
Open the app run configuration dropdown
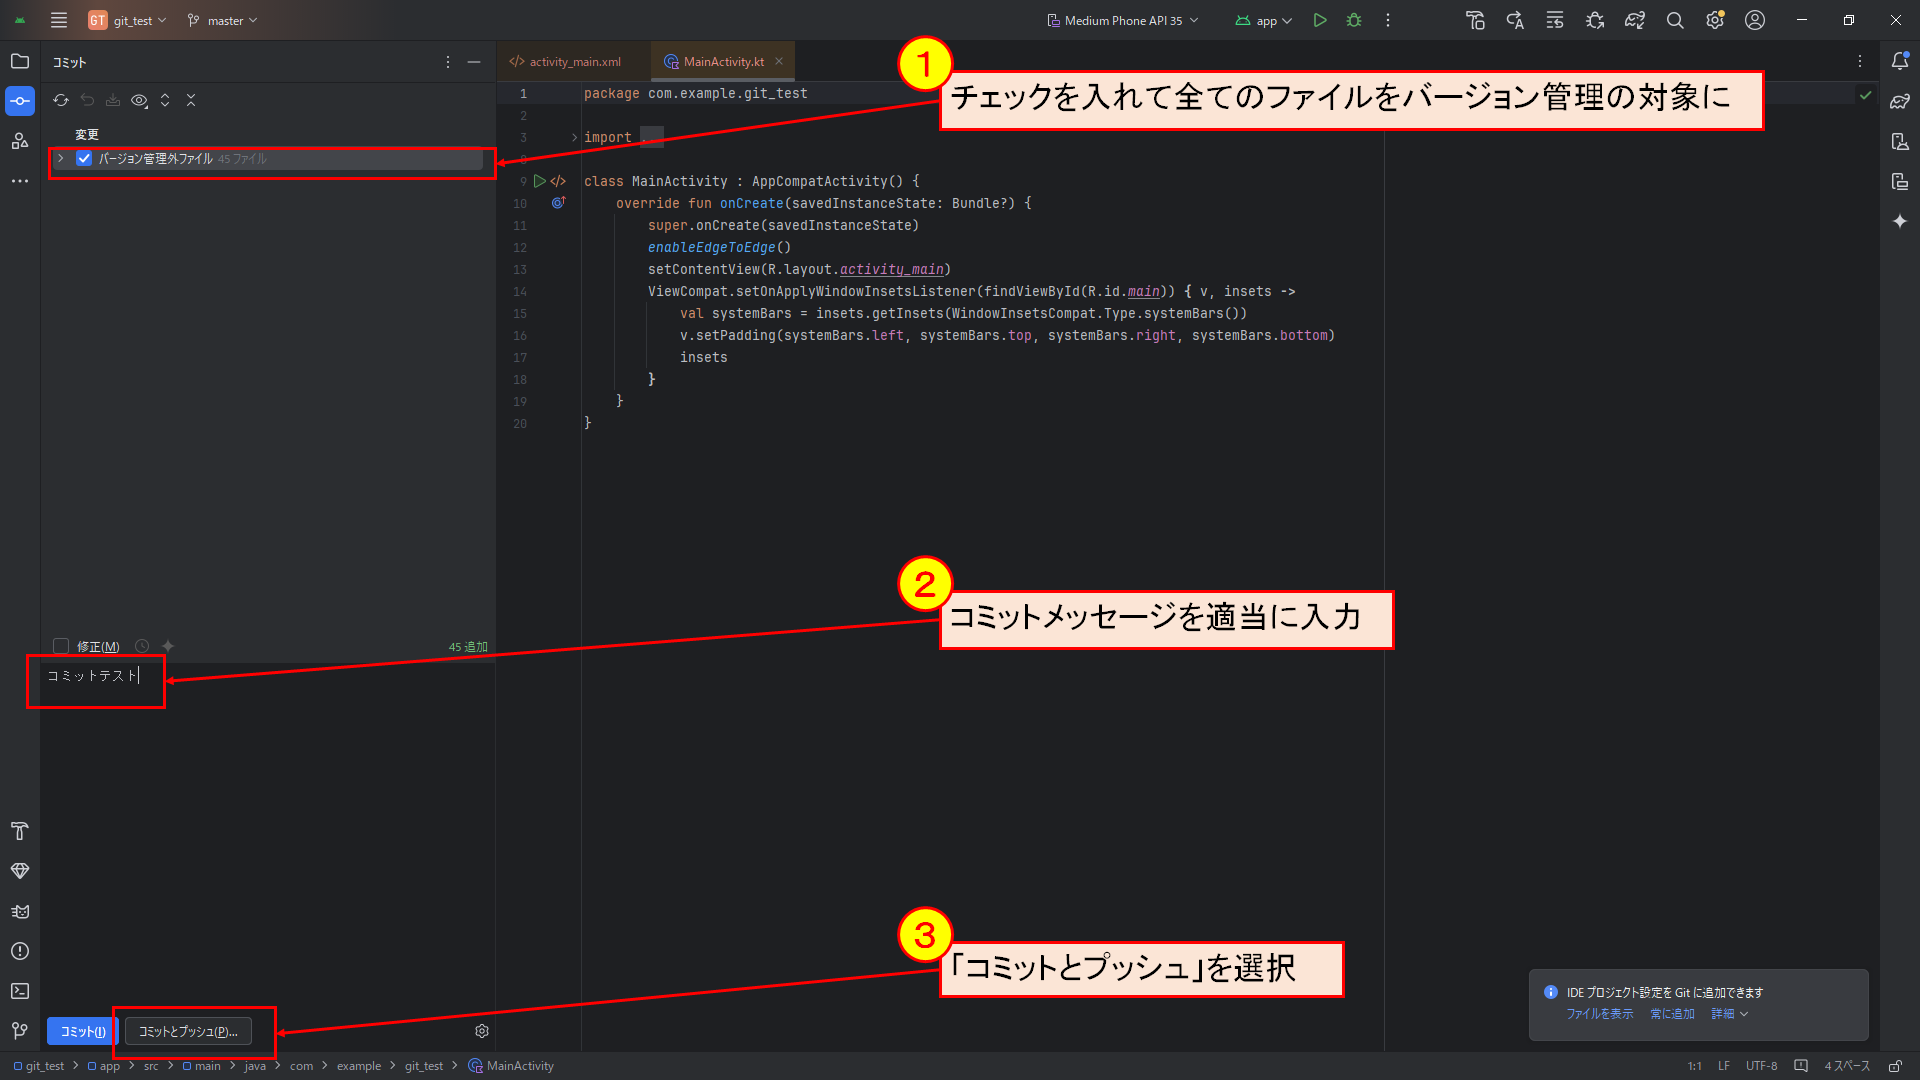coord(1264,20)
